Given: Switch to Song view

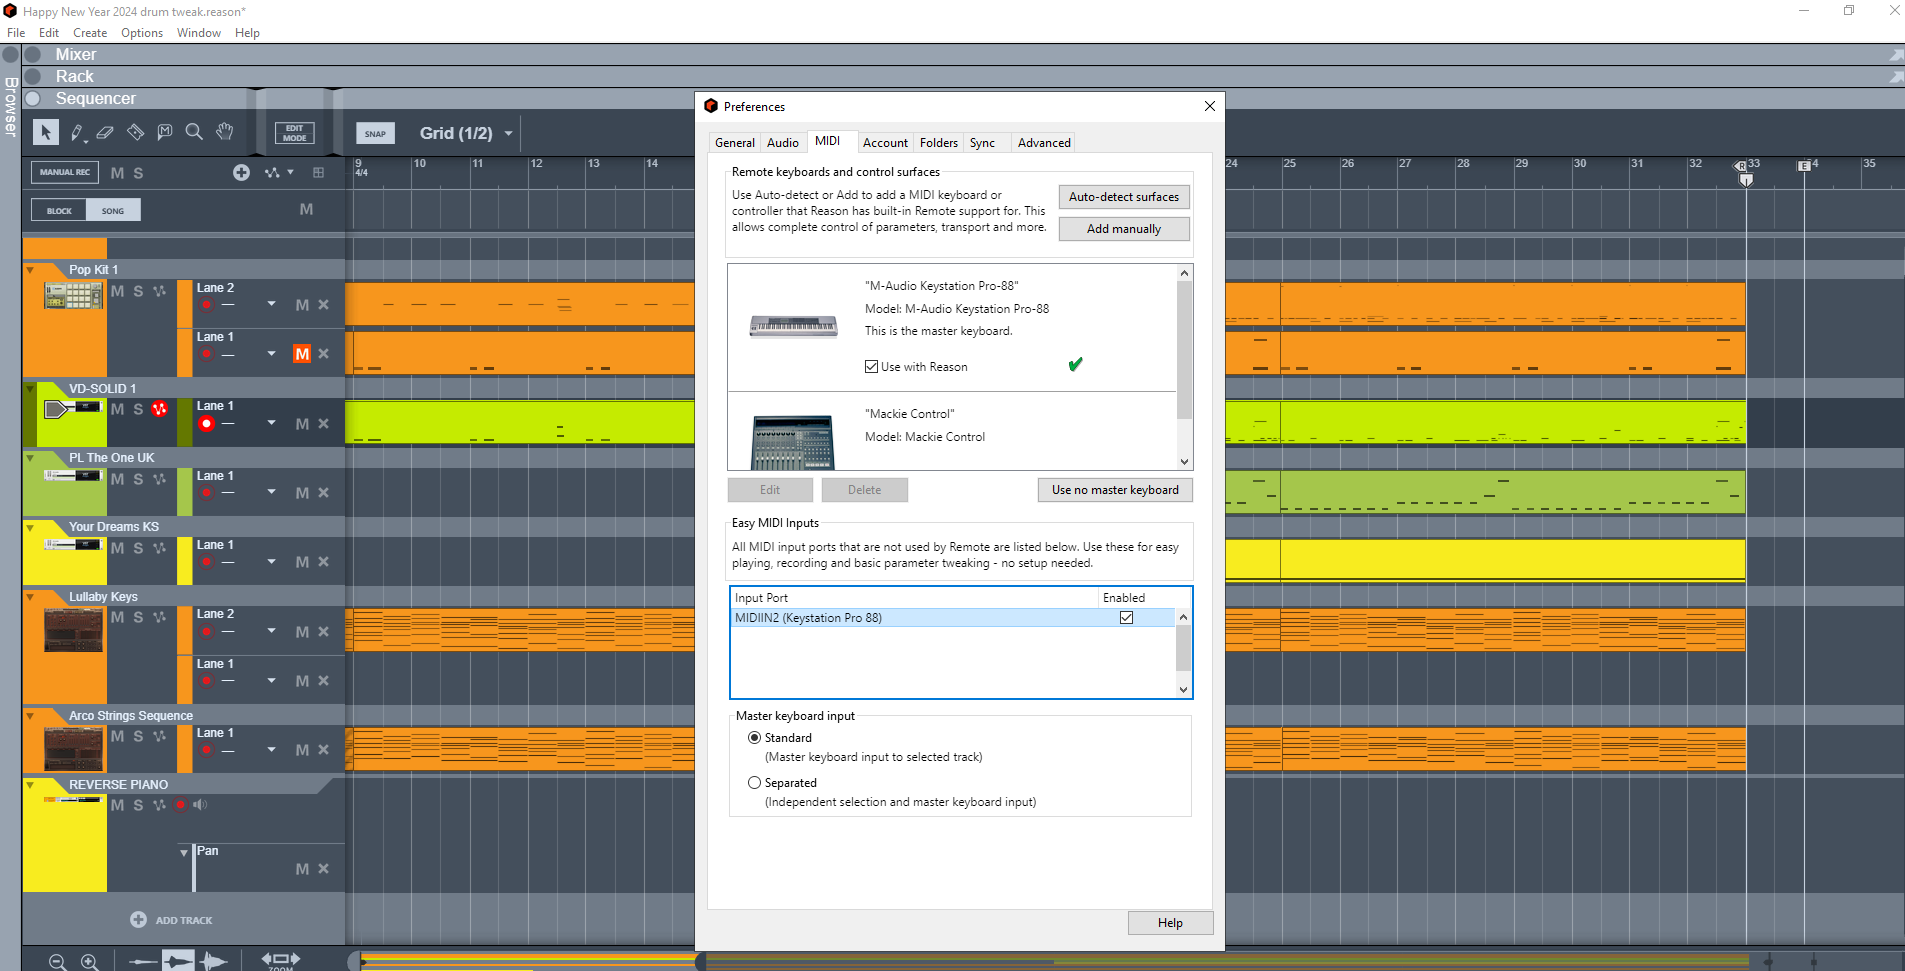Looking at the screenshot, I should [113, 210].
